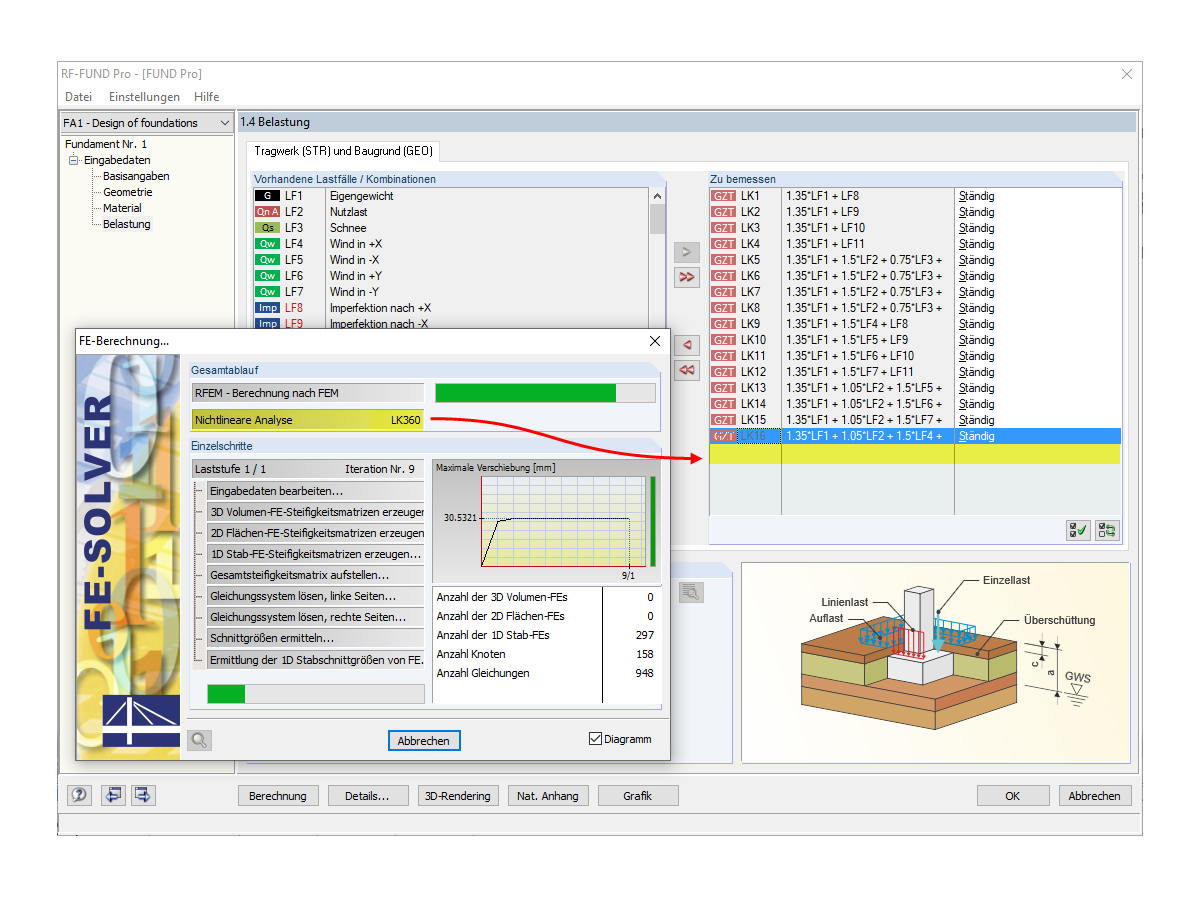This screenshot has height=900, width=1200.
Task: Click Abbrechen in the main RF-FUND window
Action: click(x=1095, y=796)
